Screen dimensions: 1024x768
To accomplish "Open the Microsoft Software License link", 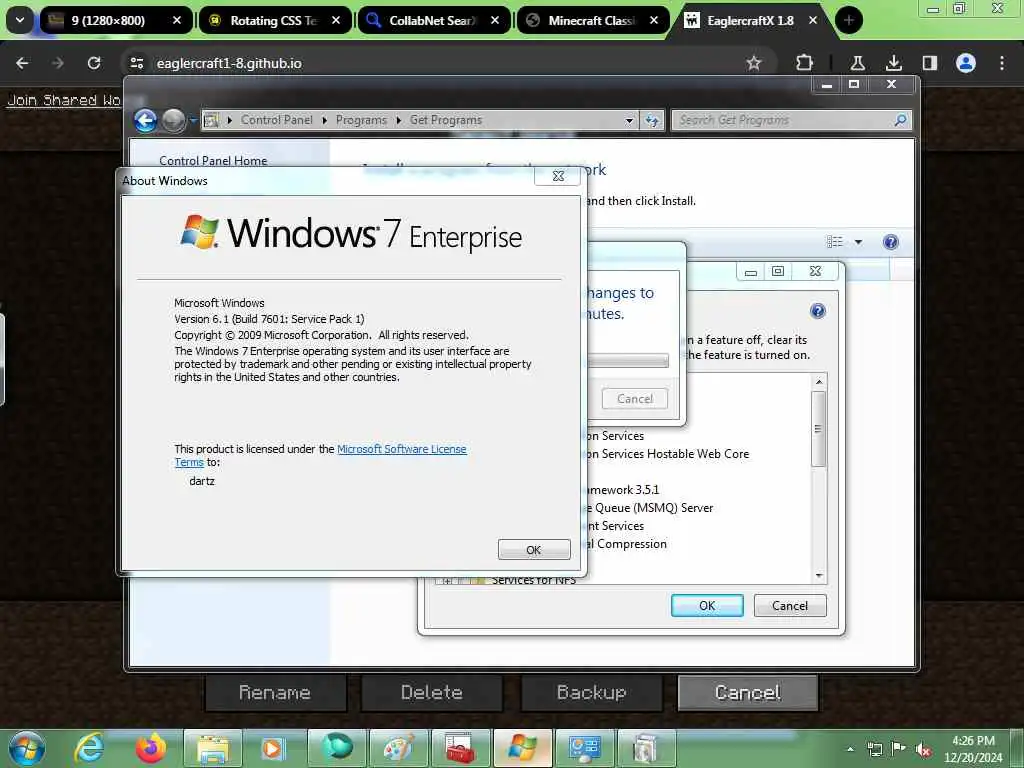I will 402,449.
